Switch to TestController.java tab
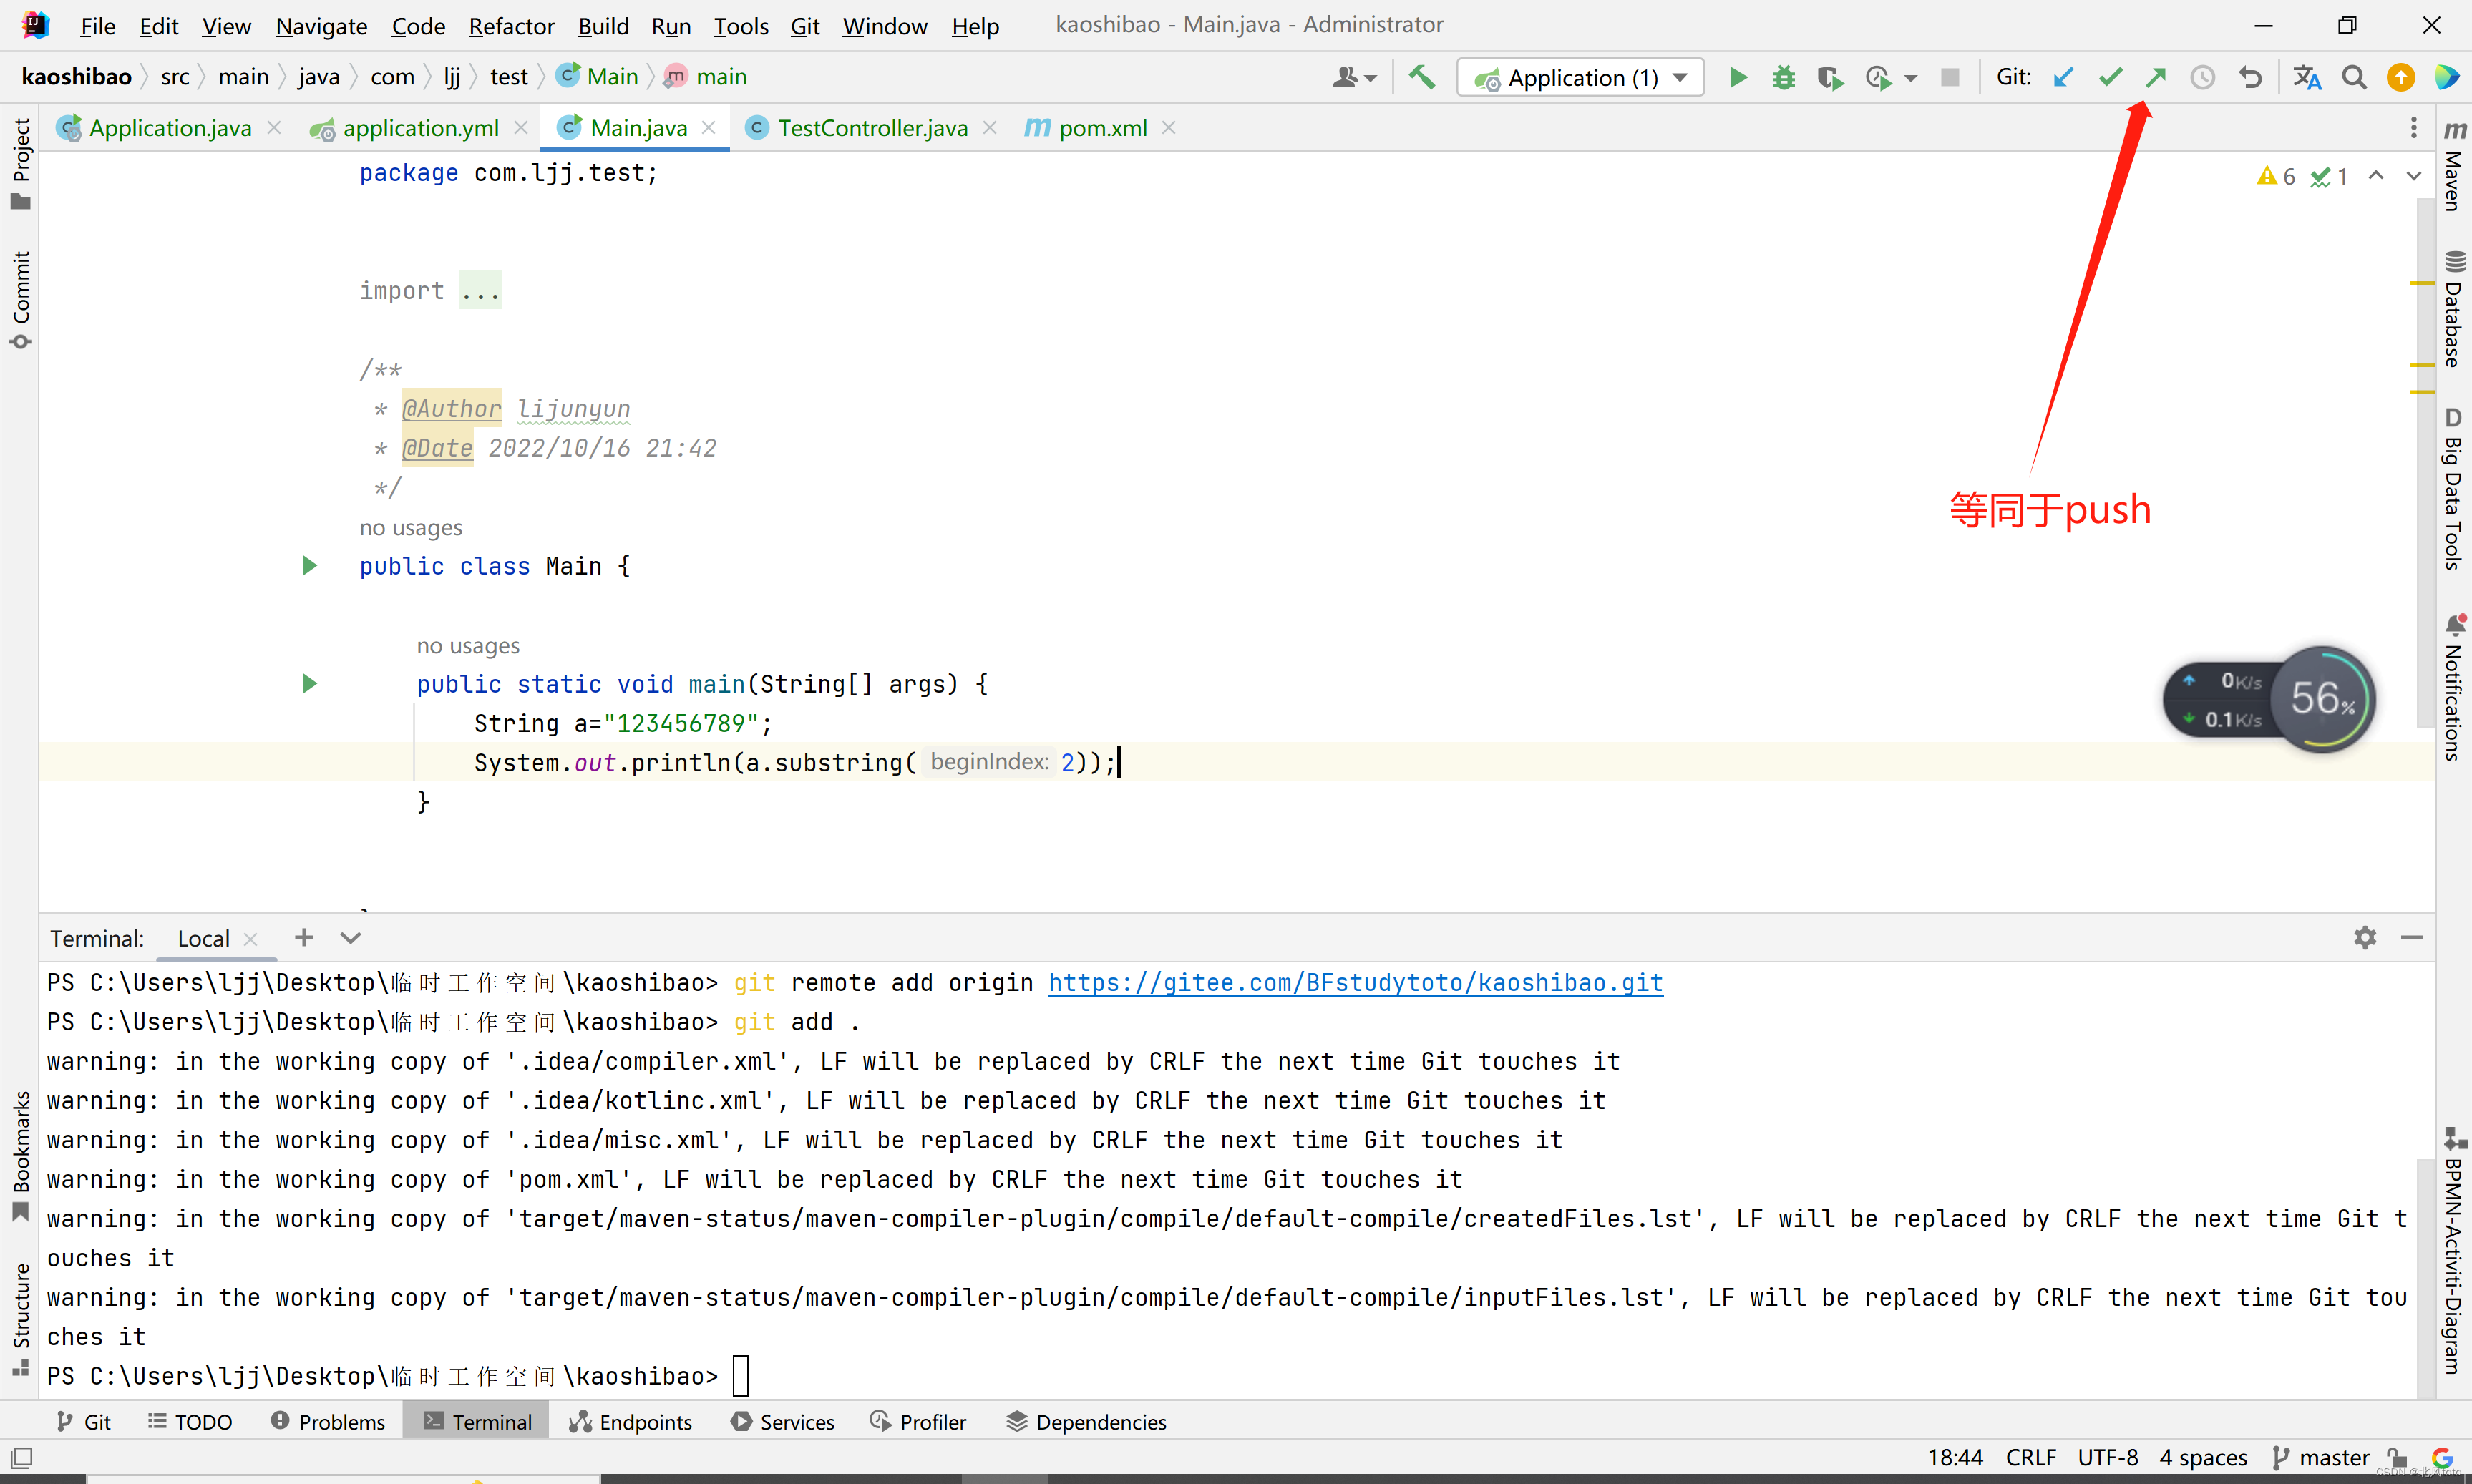2472x1484 pixels. click(x=872, y=128)
